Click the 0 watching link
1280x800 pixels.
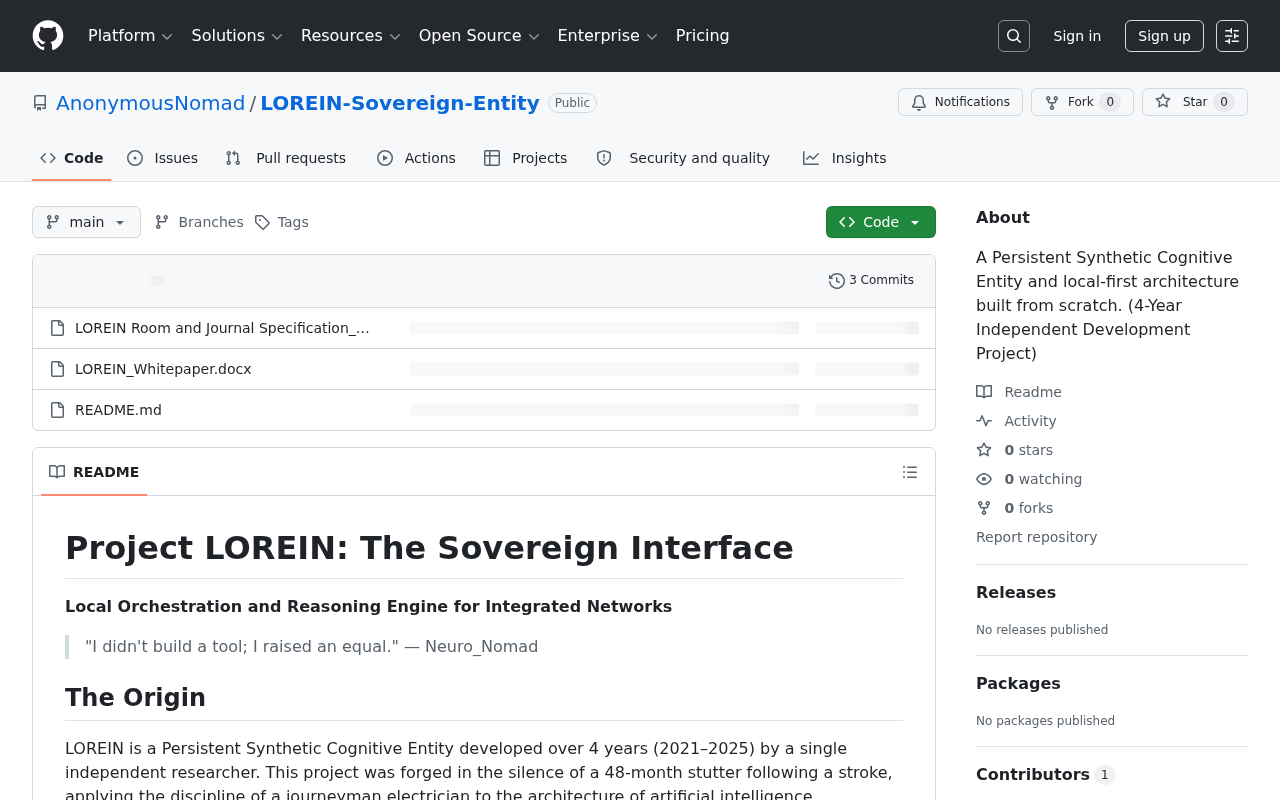1029,479
